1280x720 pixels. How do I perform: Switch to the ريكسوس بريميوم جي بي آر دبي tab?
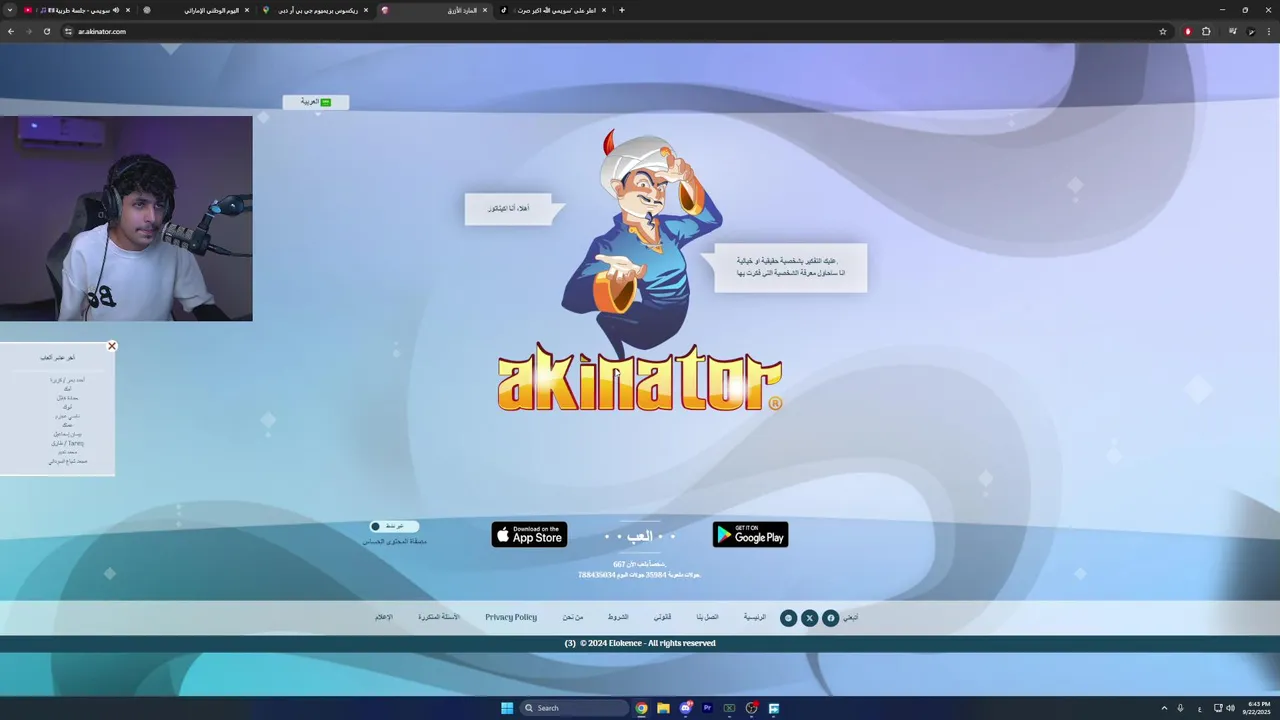(x=315, y=10)
